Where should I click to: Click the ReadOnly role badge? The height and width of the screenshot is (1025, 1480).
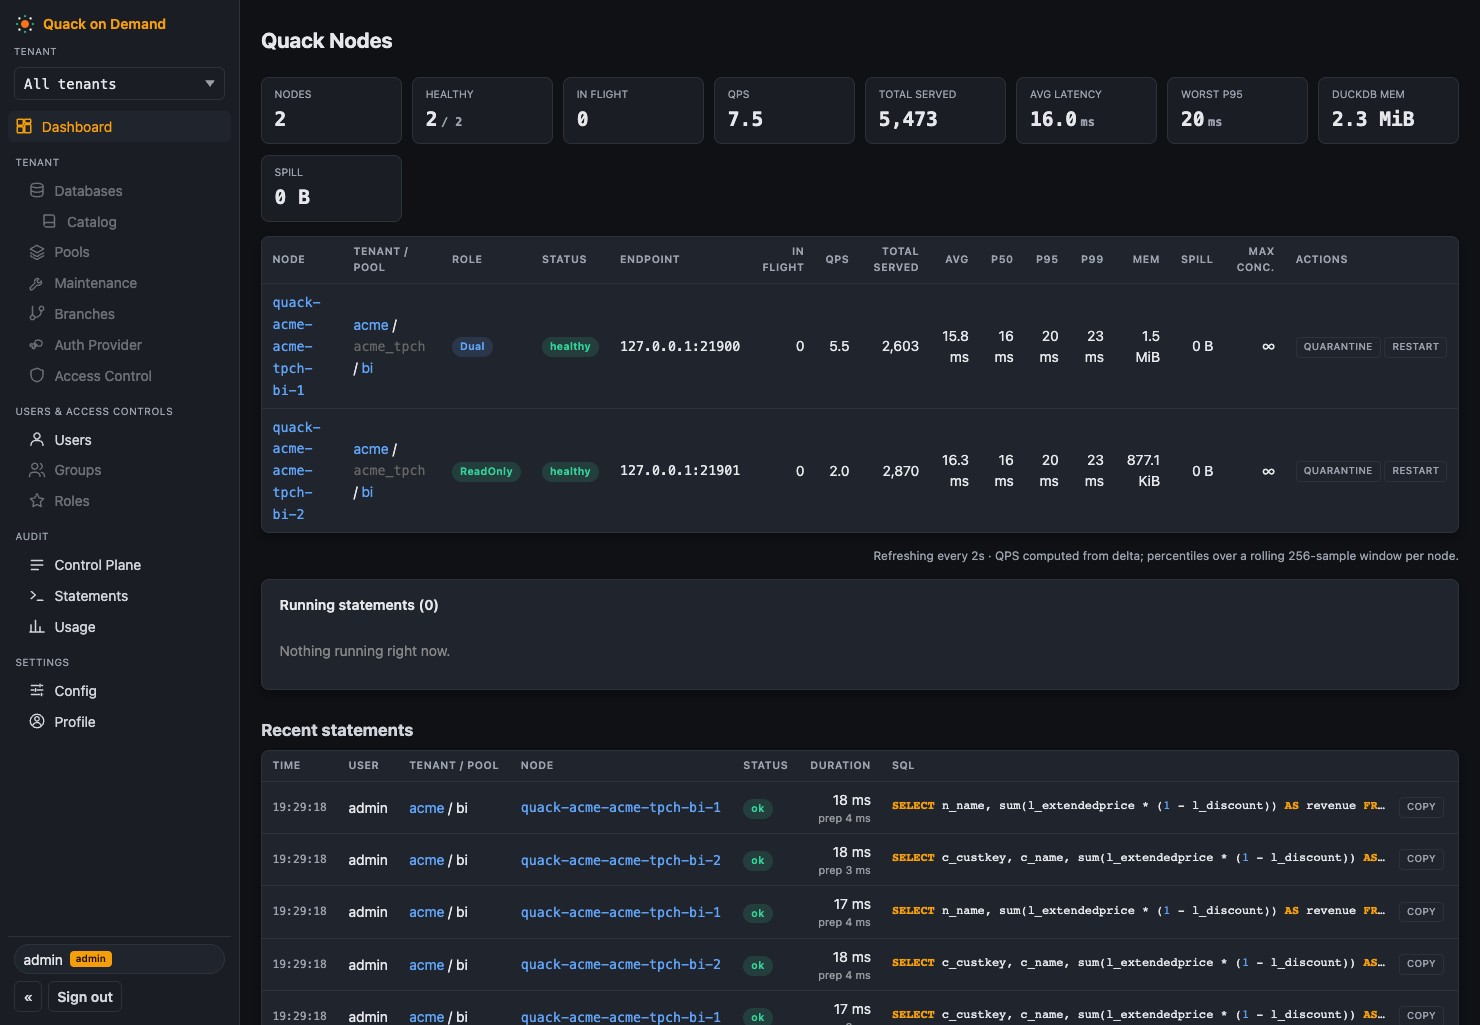tap(486, 471)
